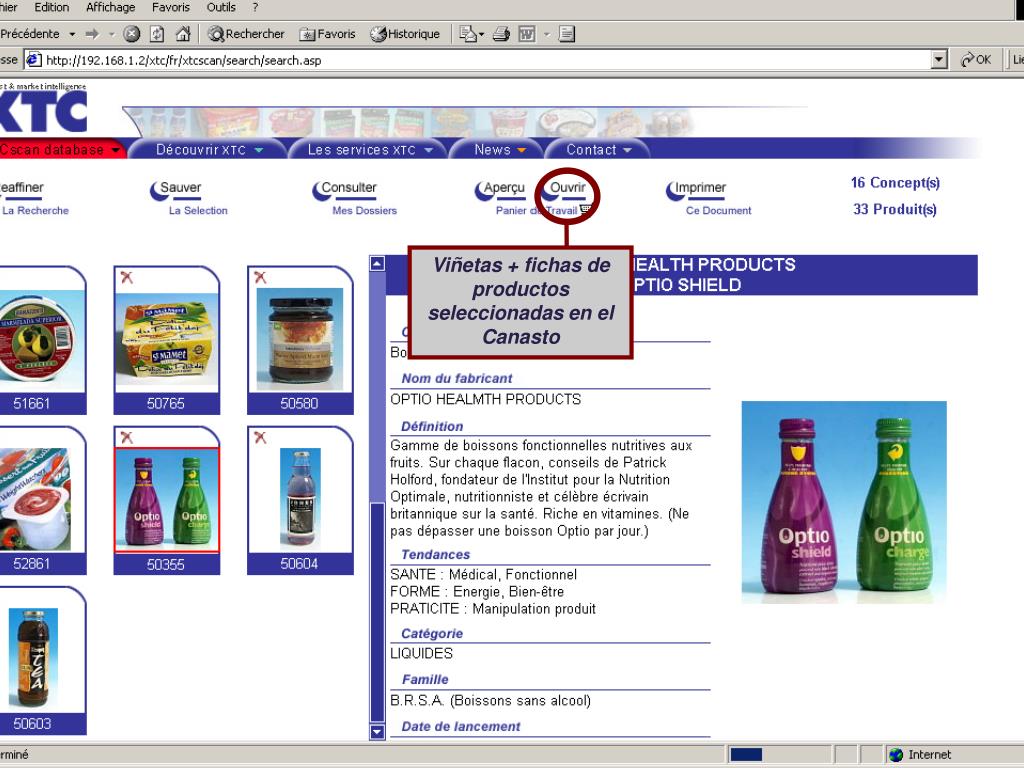Select the bottle thumbnail 50604

[300, 498]
